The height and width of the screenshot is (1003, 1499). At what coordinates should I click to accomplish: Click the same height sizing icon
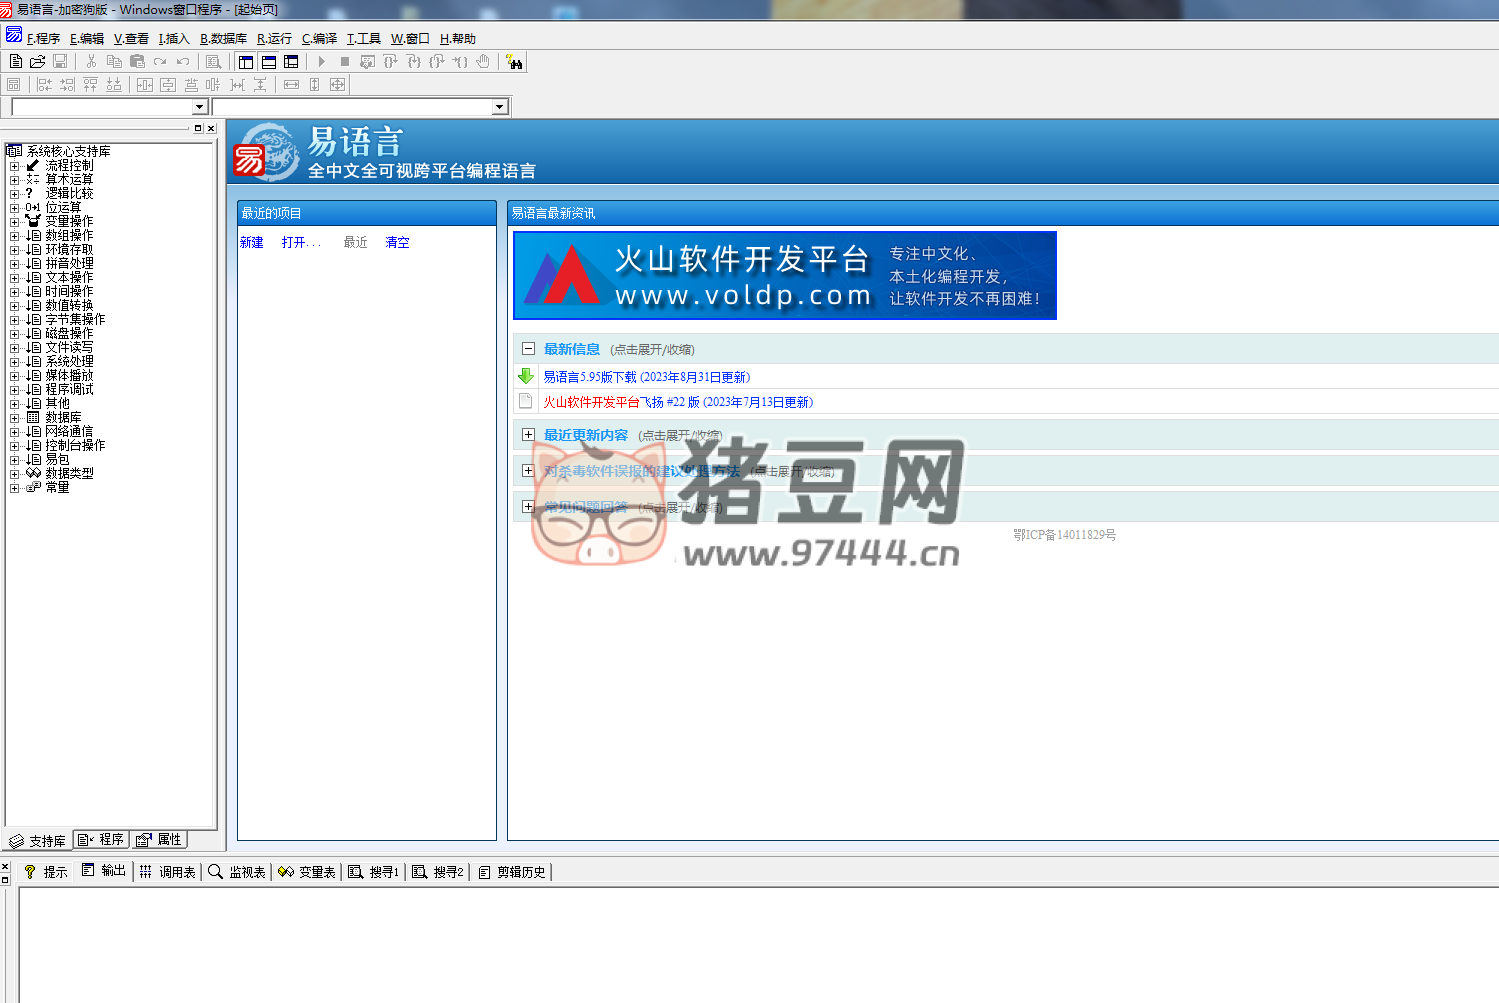pyautogui.click(x=314, y=85)
